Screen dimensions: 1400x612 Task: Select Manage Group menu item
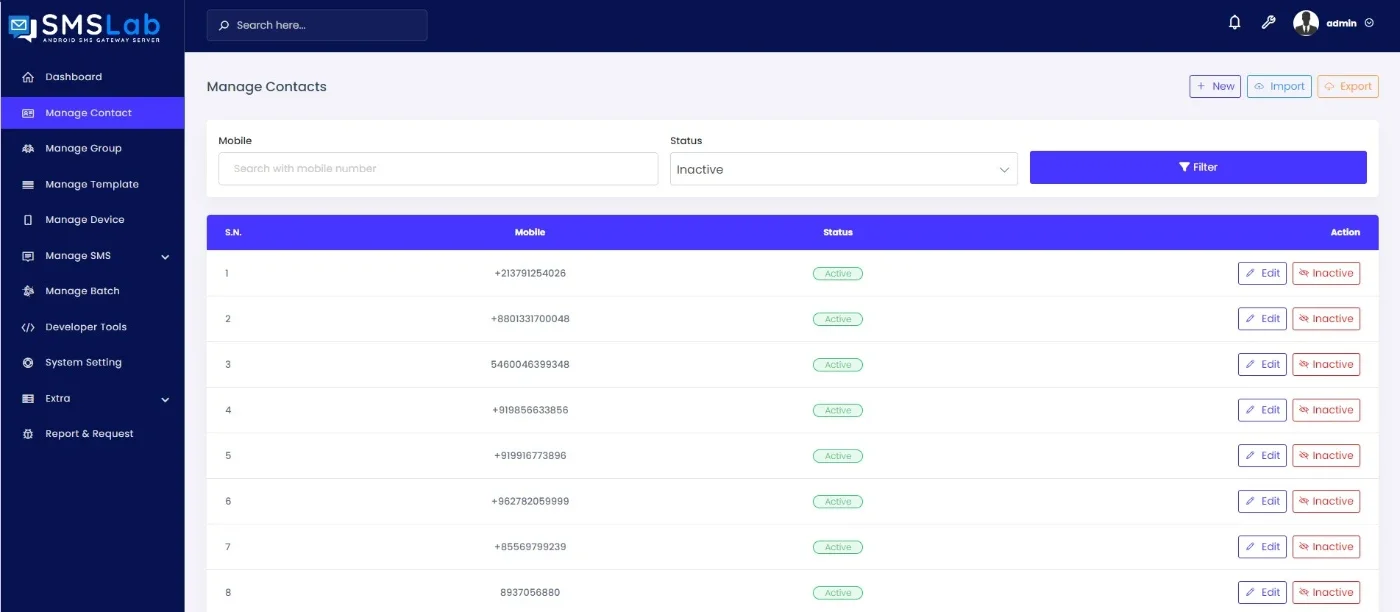click(83, 149)
